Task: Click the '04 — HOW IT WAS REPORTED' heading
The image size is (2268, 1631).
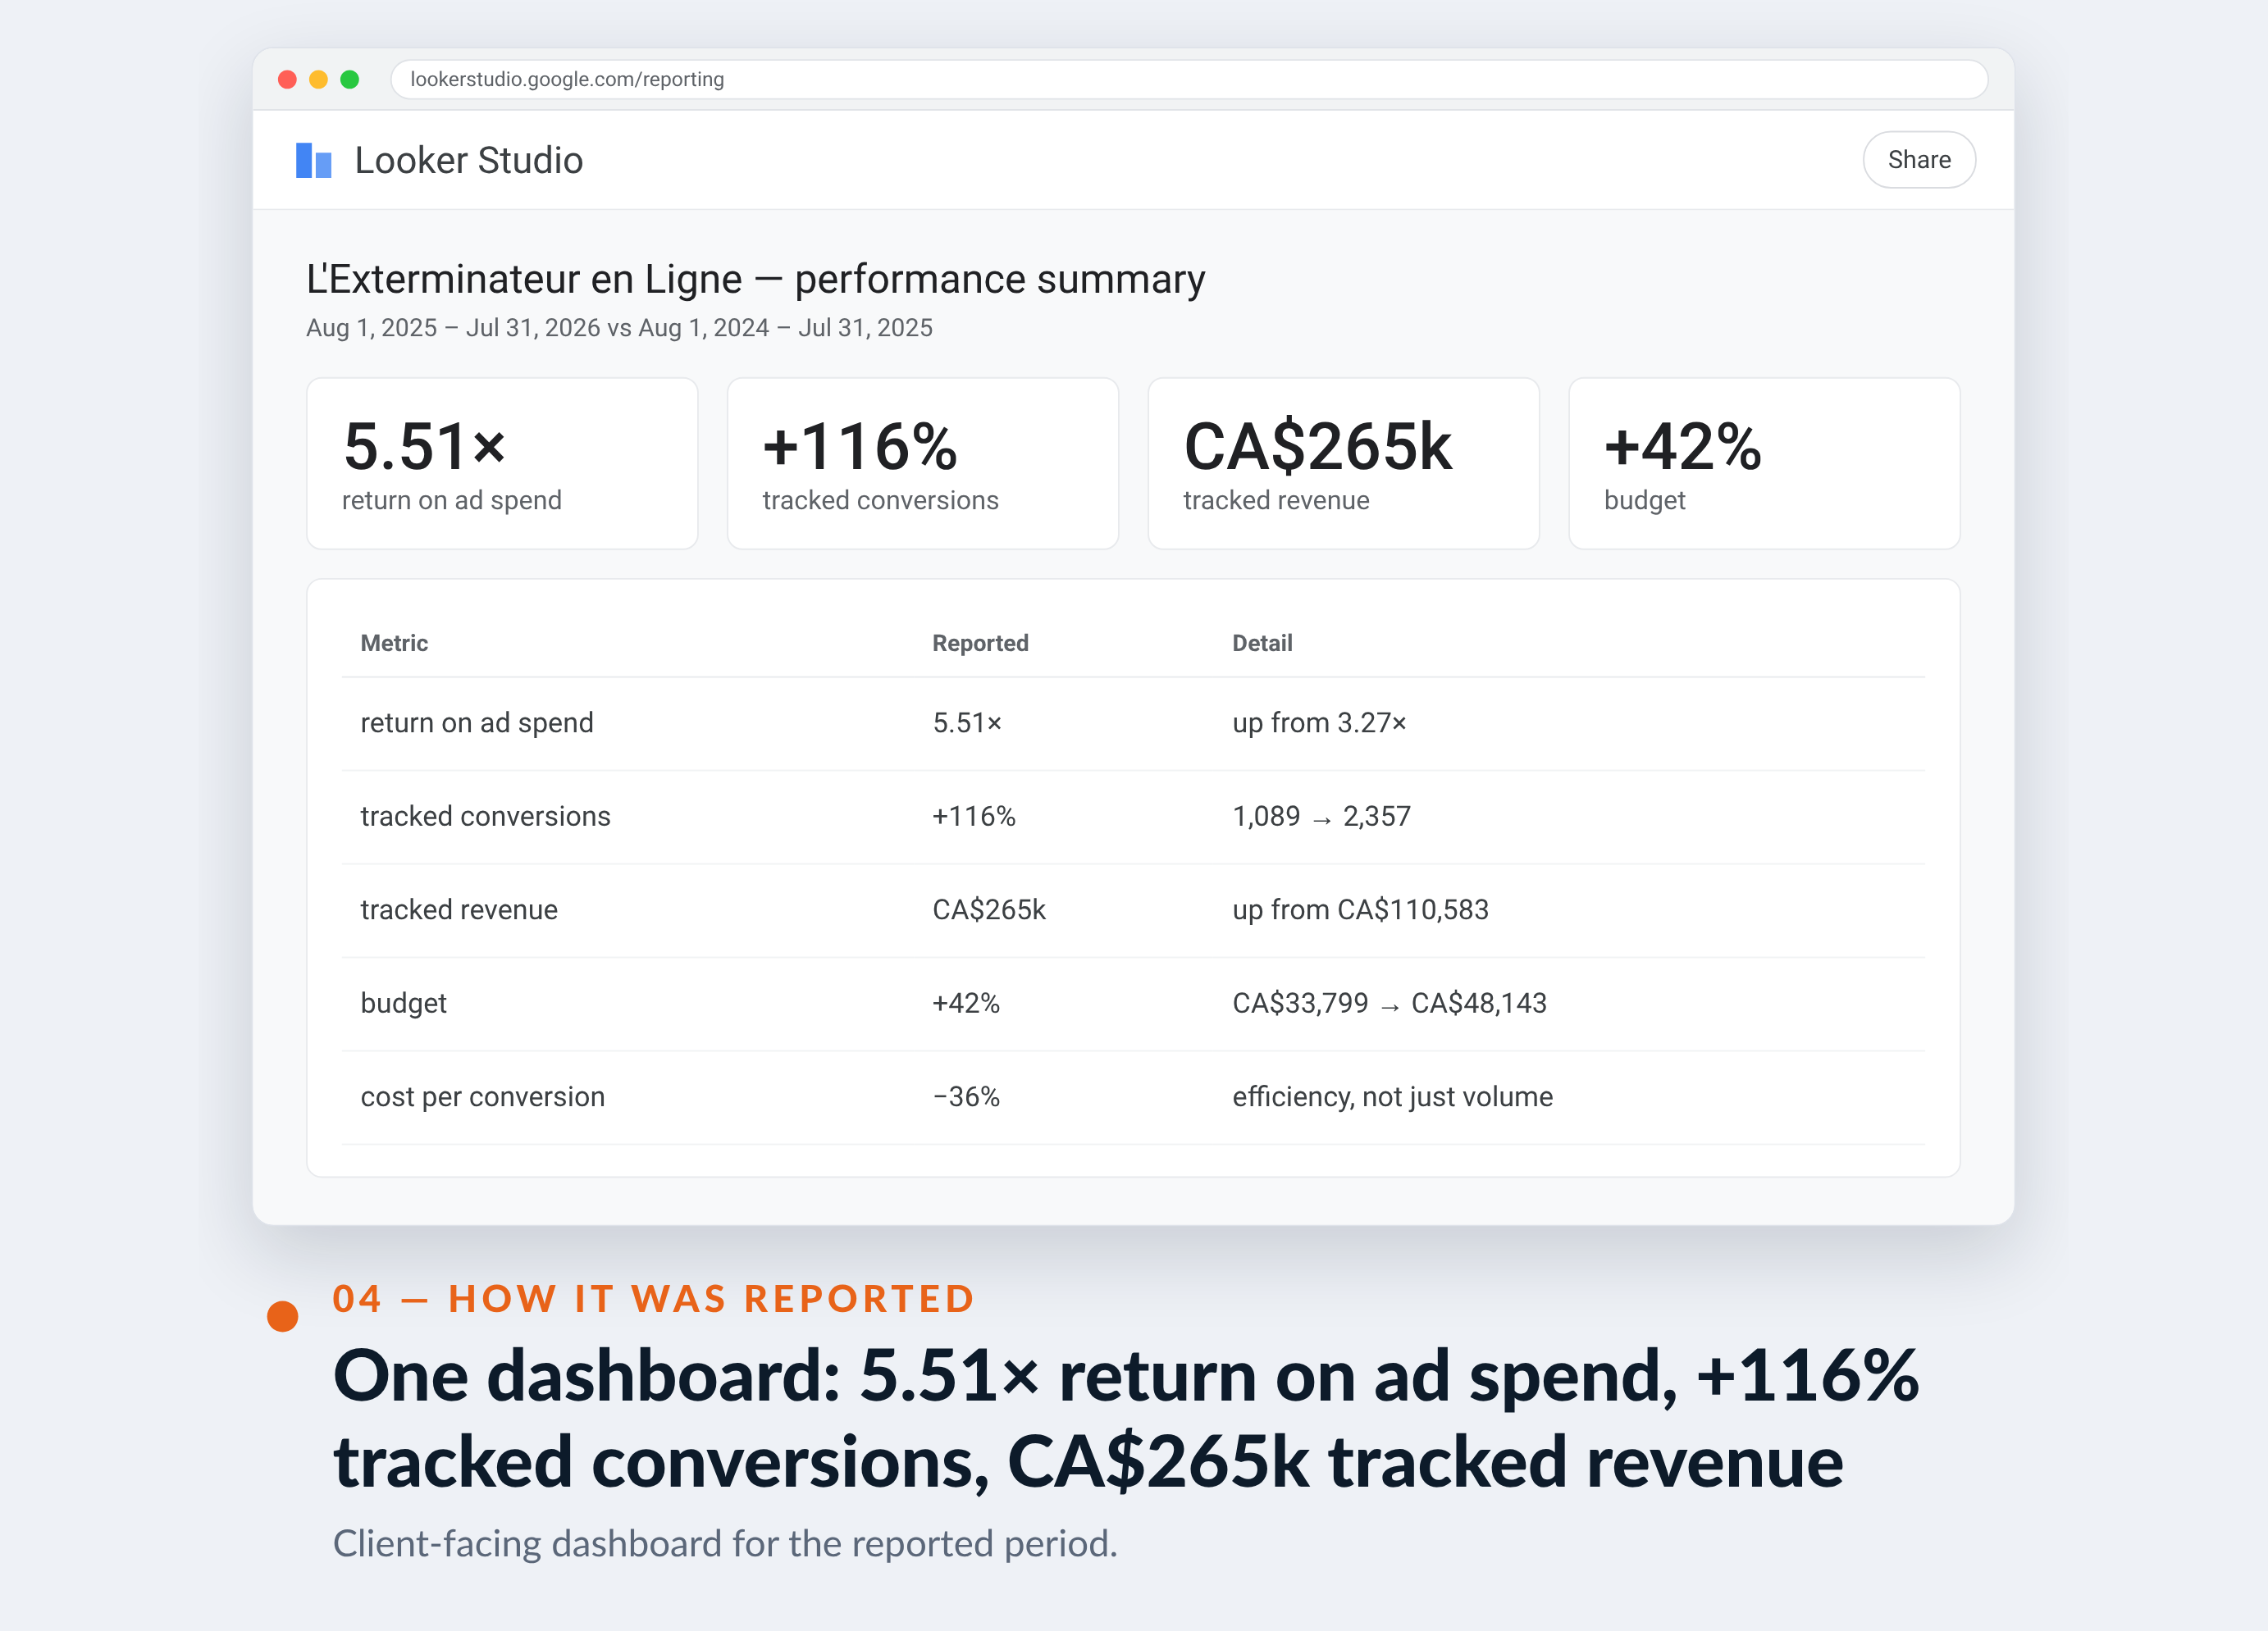Action: pos(654,1298)
